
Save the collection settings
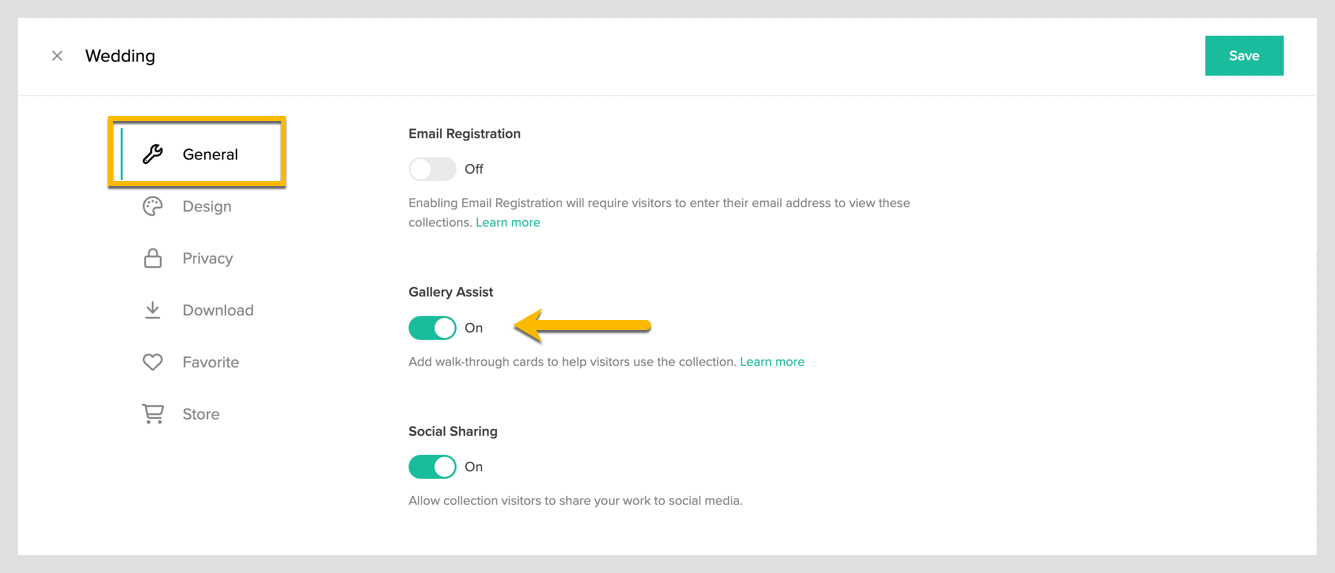tap(1244, 56)
